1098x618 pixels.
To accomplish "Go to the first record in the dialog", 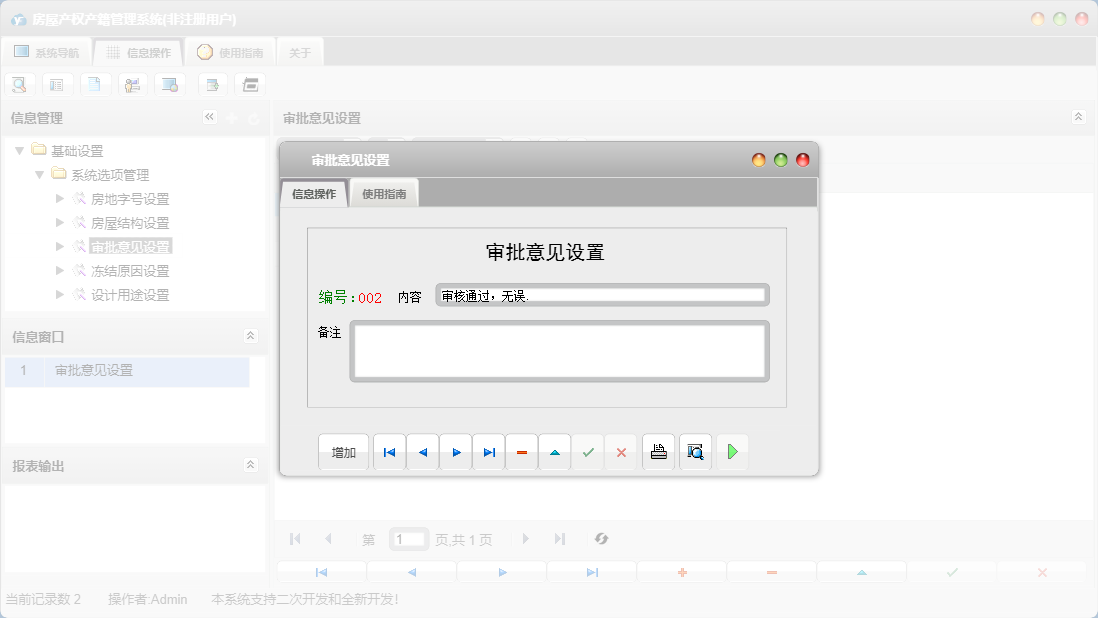I will point(389,451).
